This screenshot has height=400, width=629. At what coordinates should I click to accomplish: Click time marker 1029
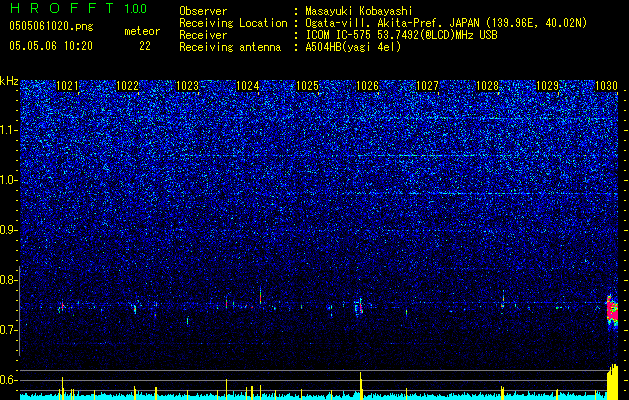pyautogui.click(x=548, y=86)
